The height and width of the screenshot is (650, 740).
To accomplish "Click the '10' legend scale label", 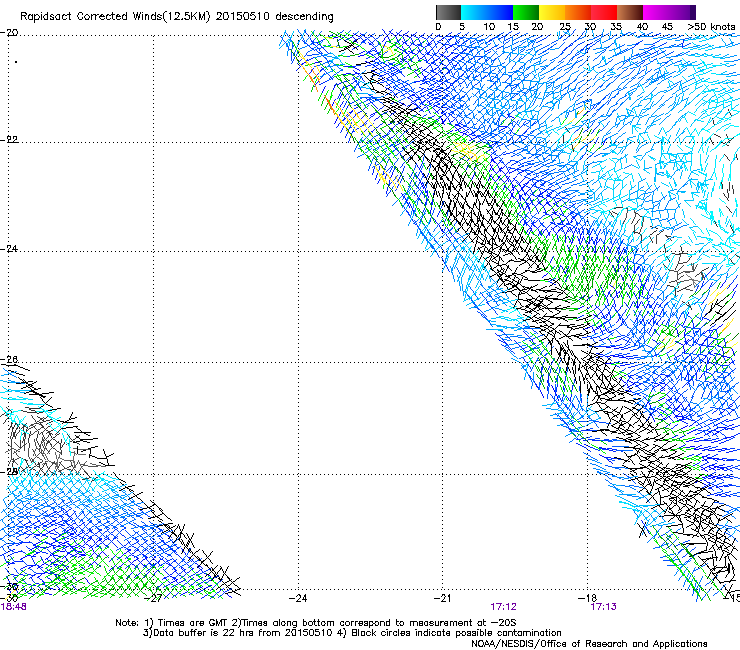I will (x=489, y=27).
